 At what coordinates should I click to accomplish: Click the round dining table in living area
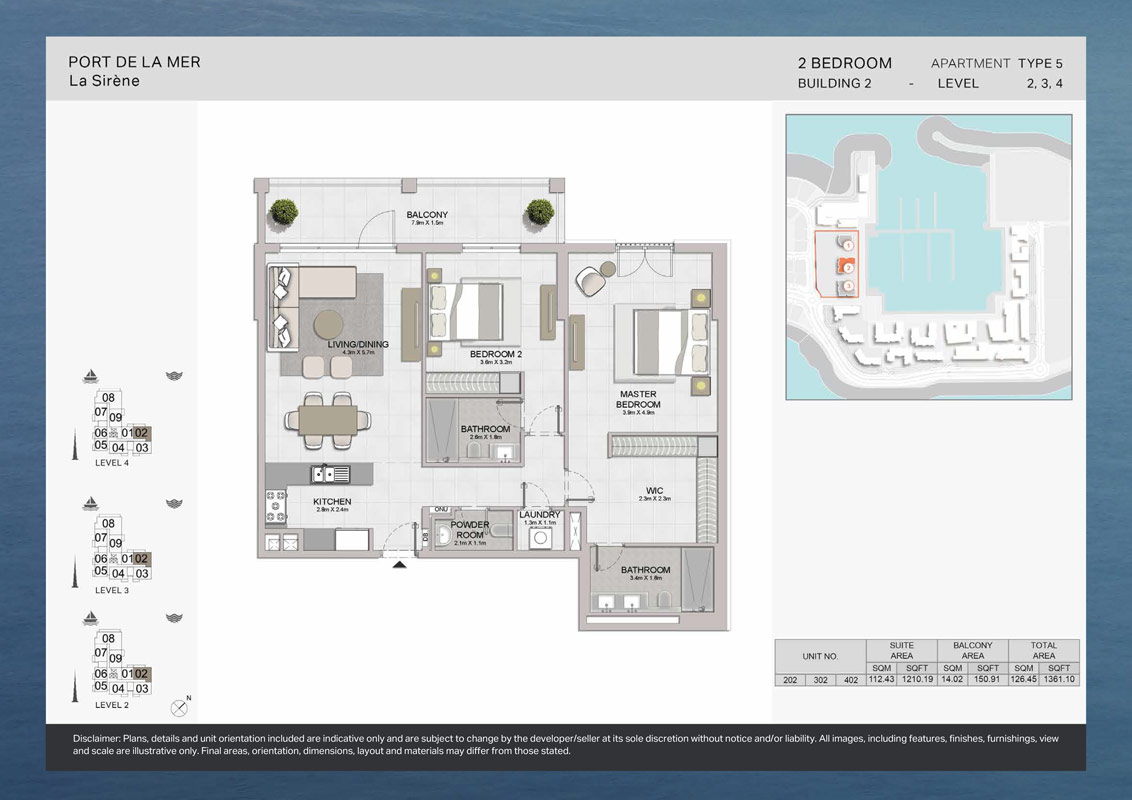329,326
